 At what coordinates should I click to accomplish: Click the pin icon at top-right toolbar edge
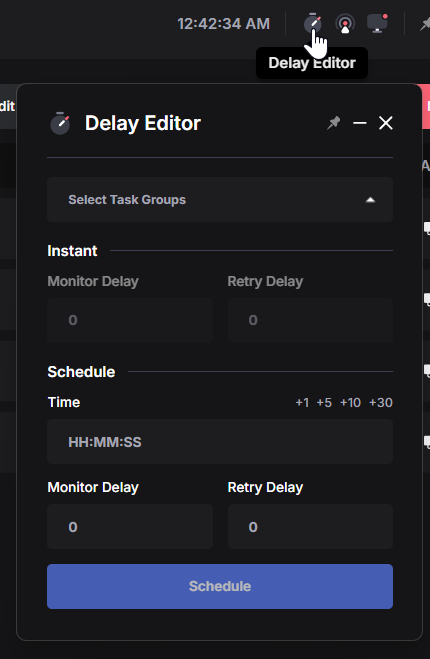(x=425, y=24)
